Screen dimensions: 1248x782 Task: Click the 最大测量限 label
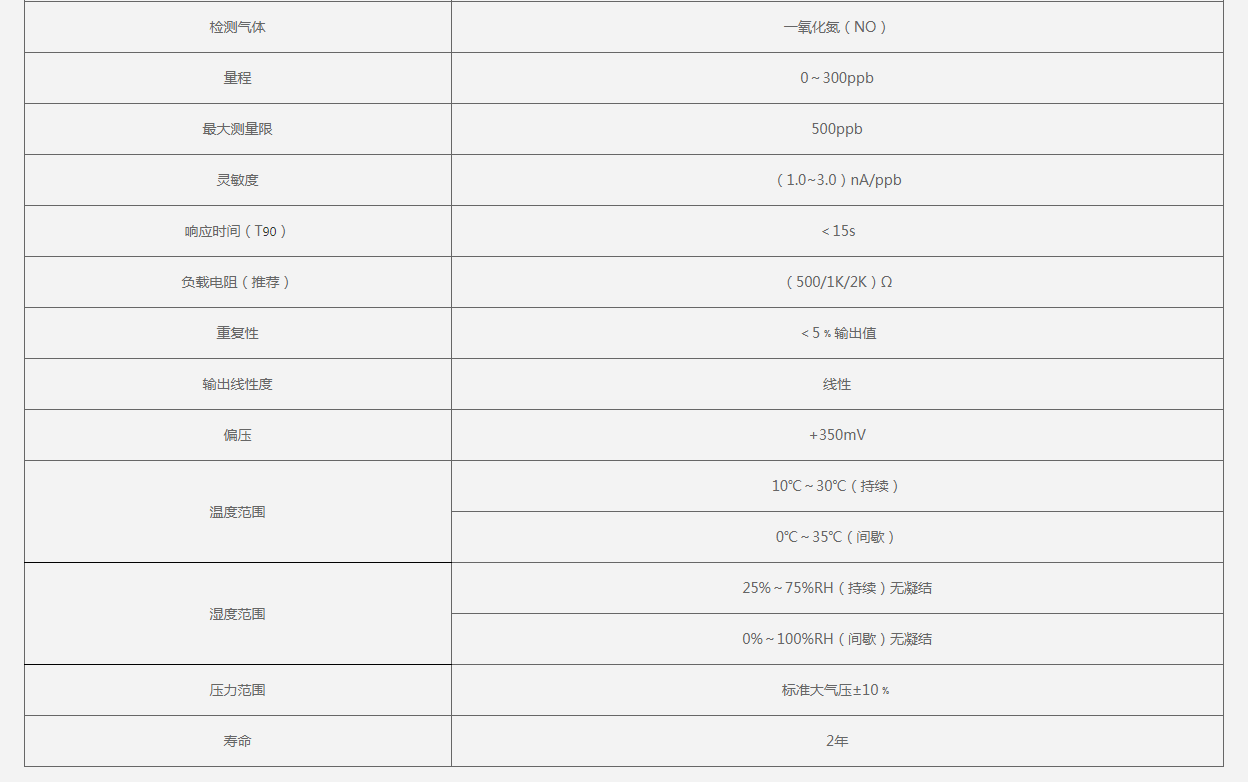click(237, 129)
